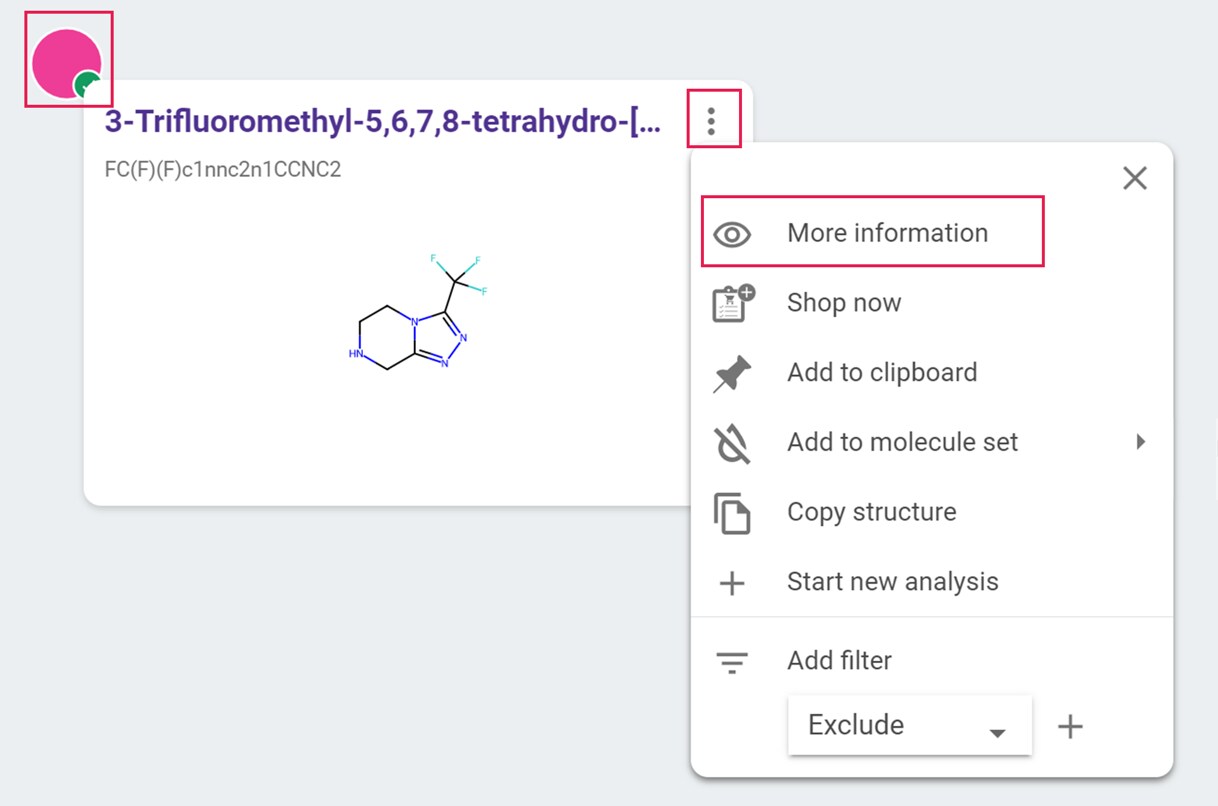The image size is (1218, 806).
Task: Choose Copy structure from the menu
Action: pos(871,512)
